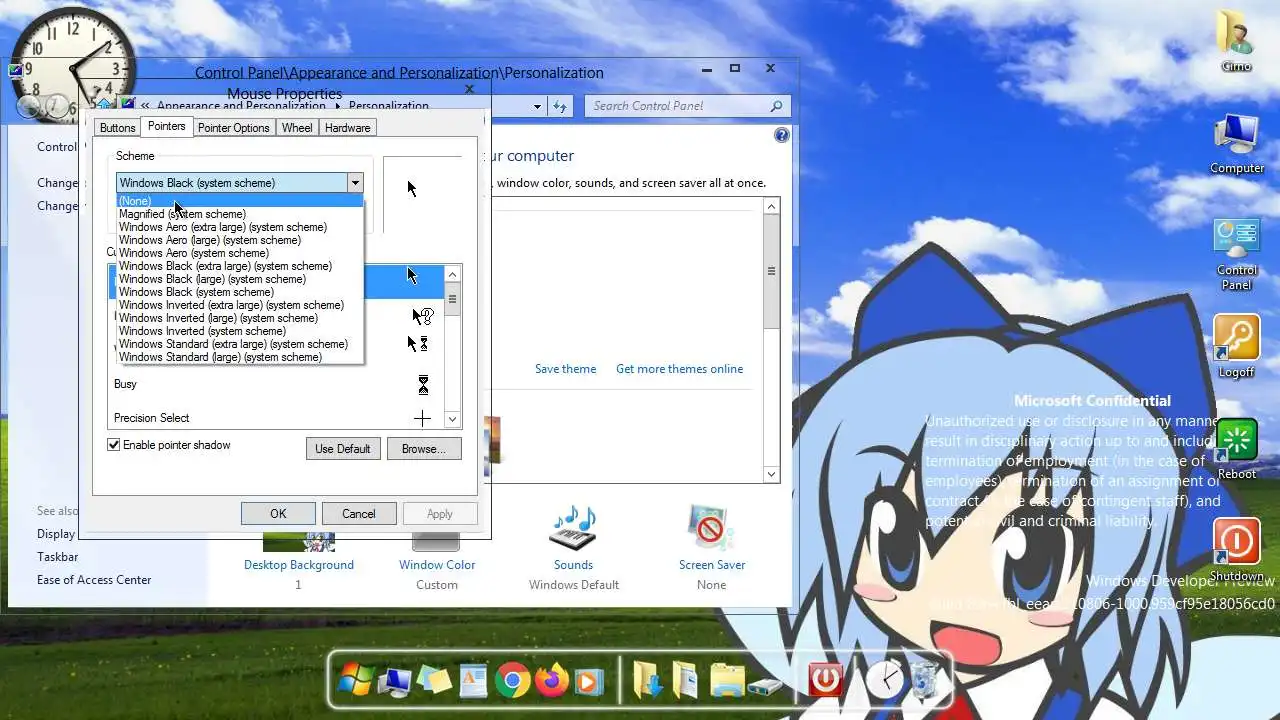Image resolution: width=1280 pixels, height=720 pixels.
Task: Open the Taskbar link in sidebar
Action: coord(57,557)
